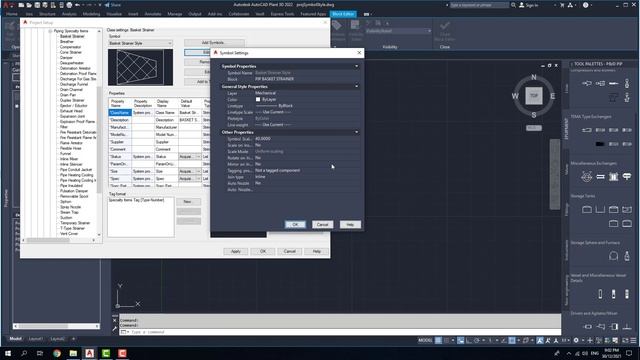
Task: Apply changes in Project Setup
Action: point(236,251)
